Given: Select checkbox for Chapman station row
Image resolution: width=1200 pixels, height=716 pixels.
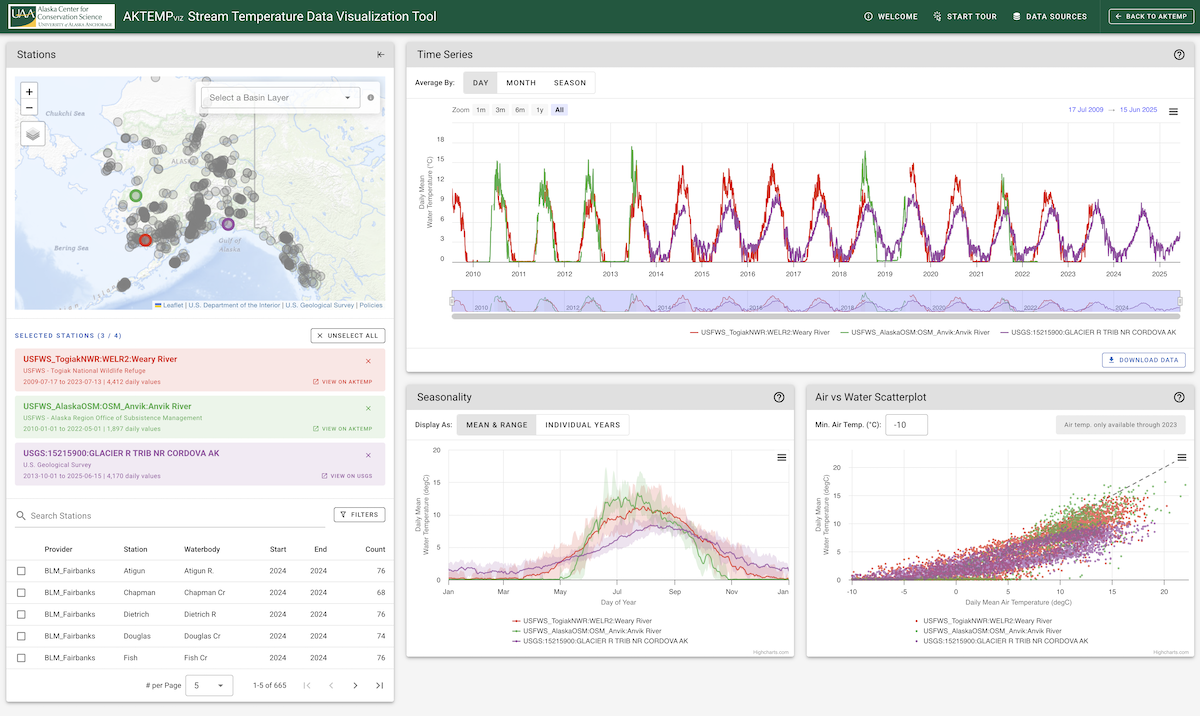Looking at the screenshot, I should point(22,592).
